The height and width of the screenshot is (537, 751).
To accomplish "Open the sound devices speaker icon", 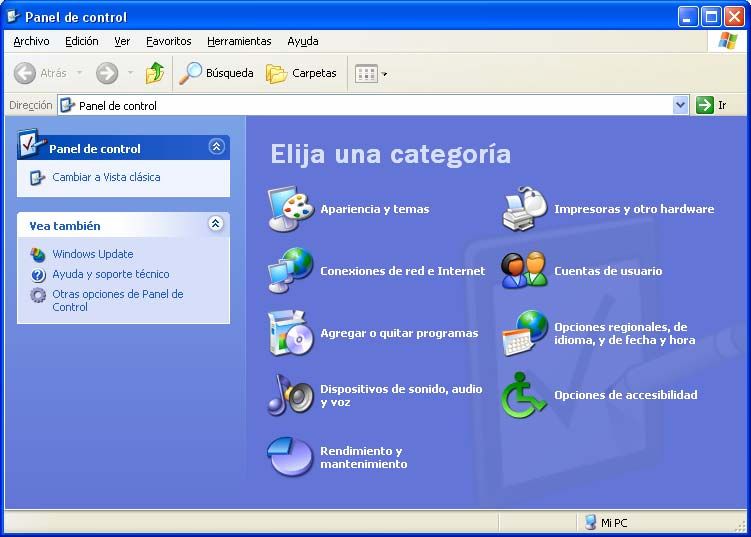I will point(291,395).
